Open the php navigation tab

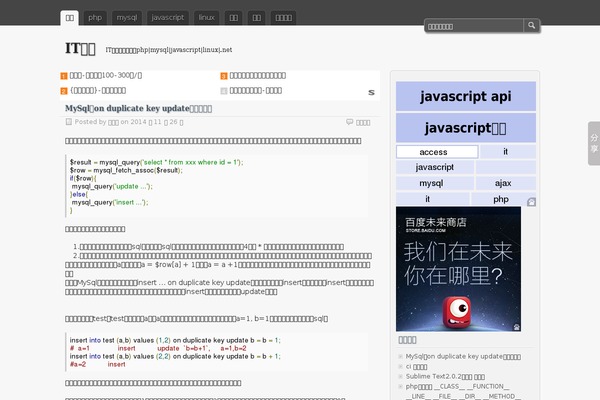(x=95, y=18)
